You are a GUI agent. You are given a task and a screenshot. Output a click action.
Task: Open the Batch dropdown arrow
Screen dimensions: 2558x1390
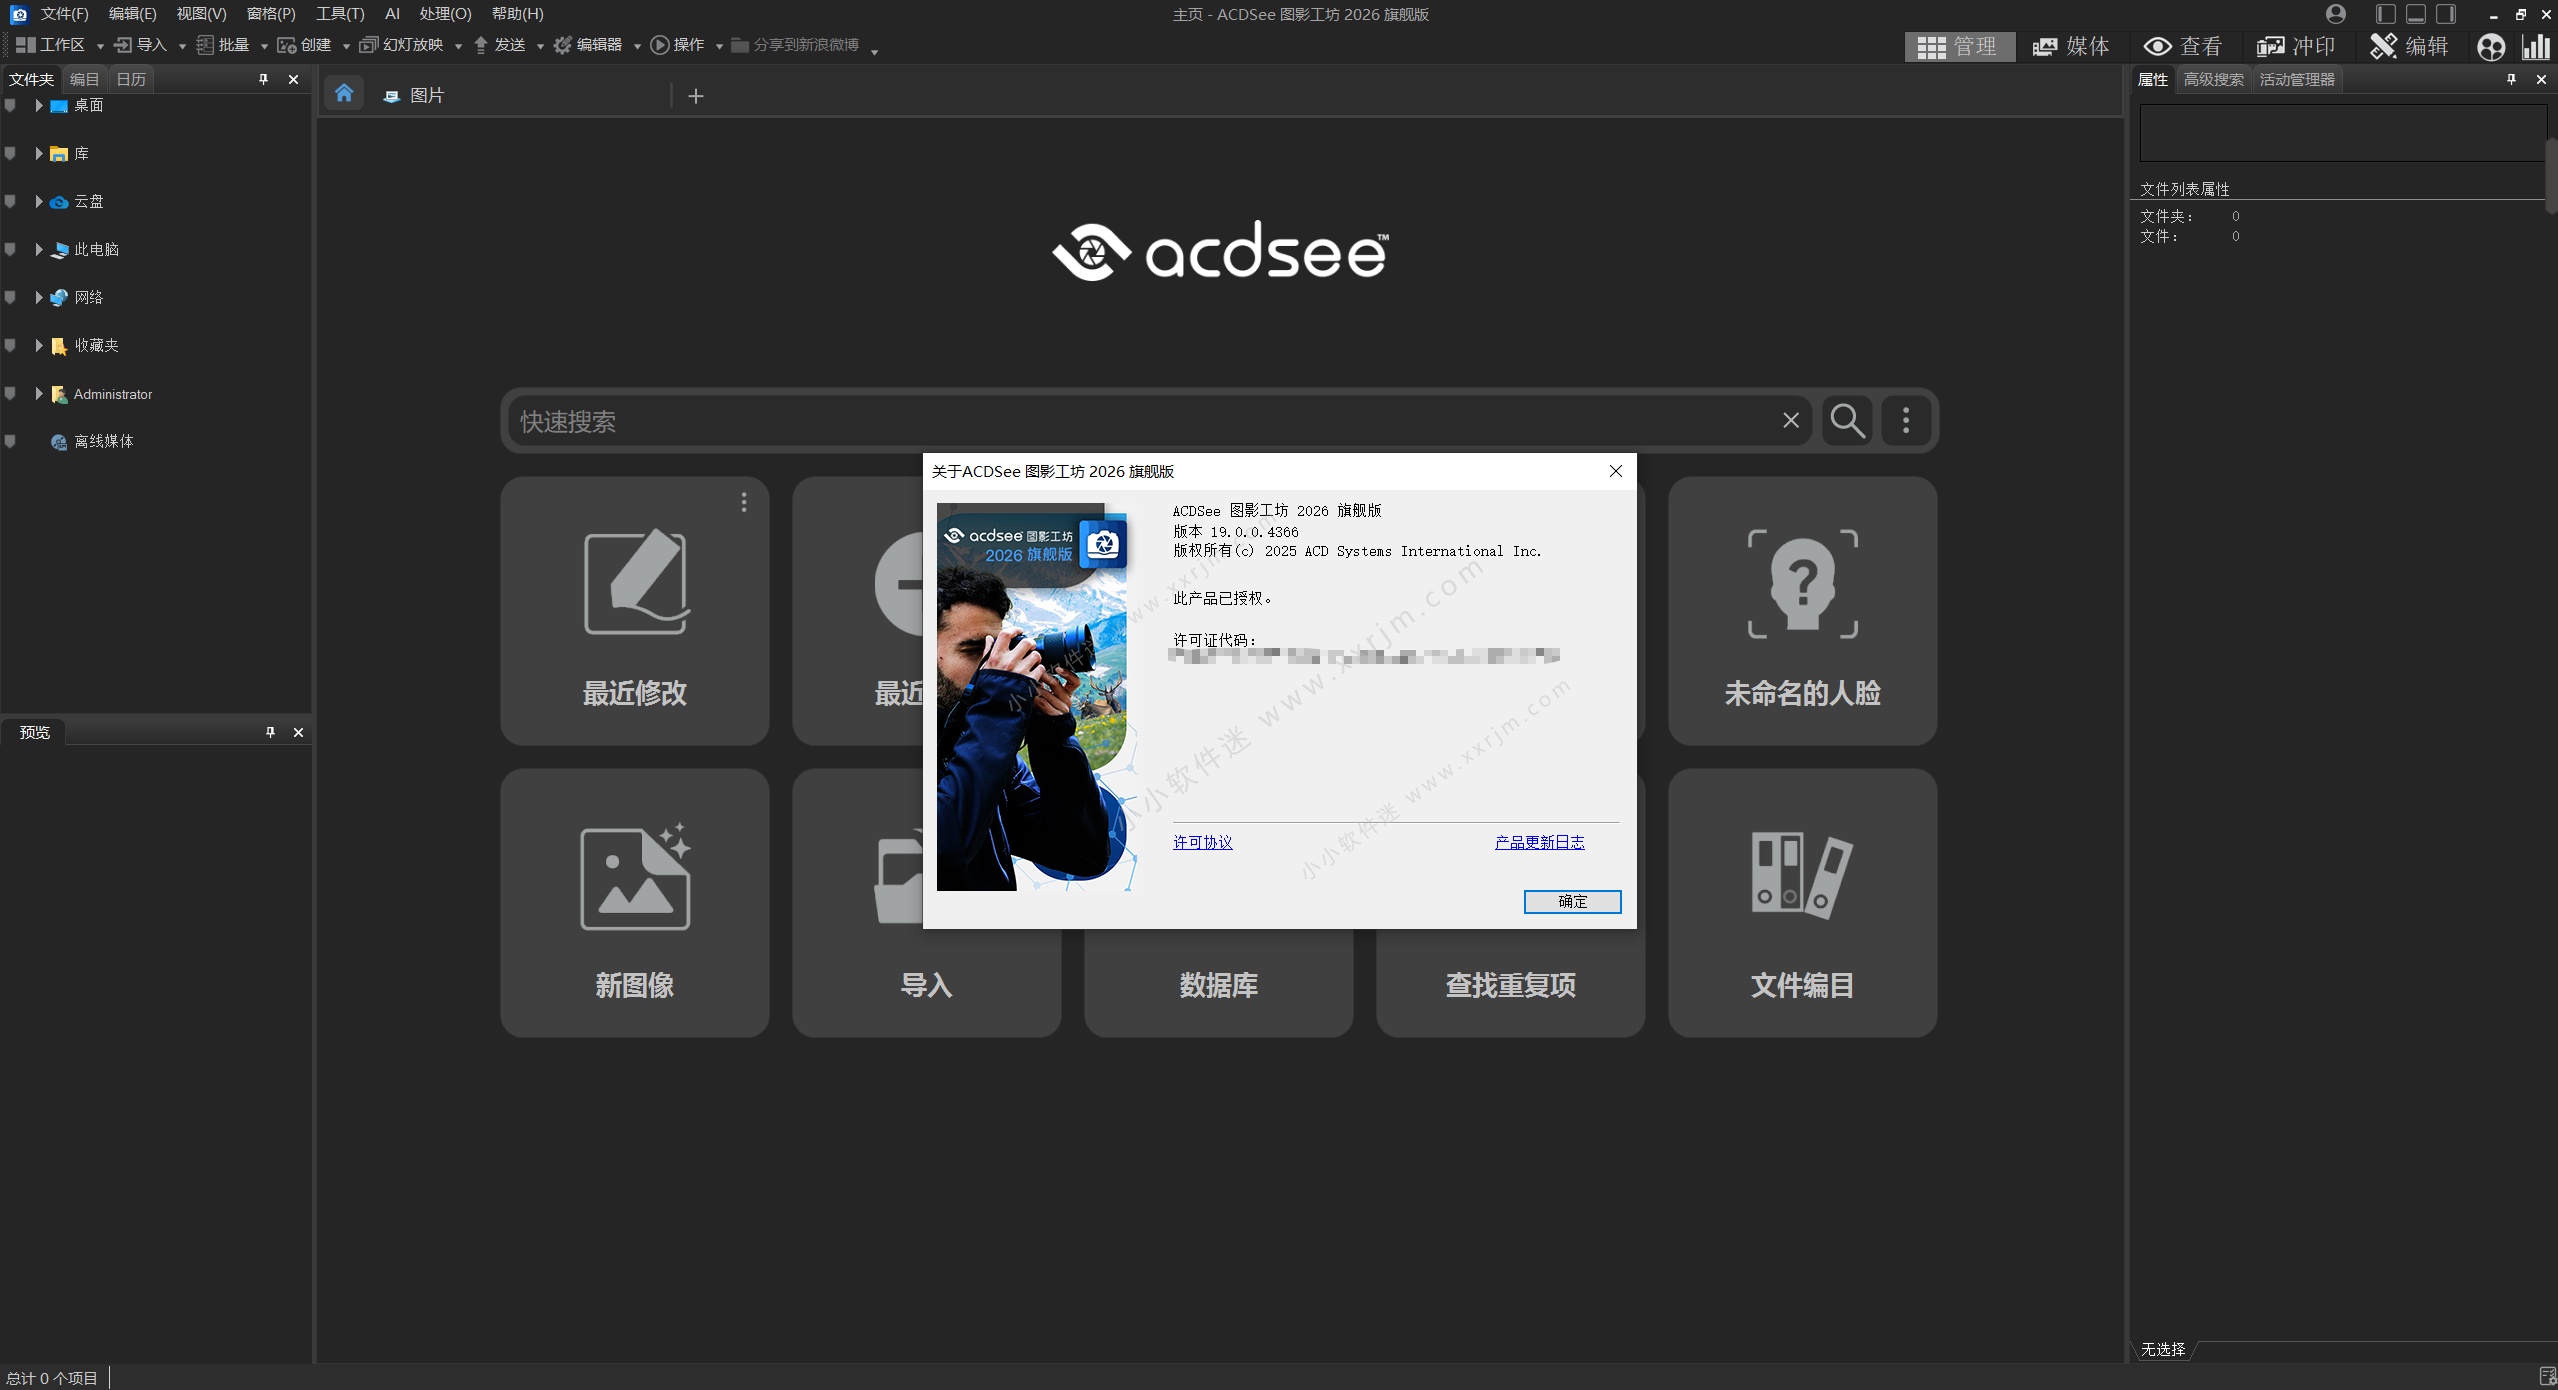264,46
